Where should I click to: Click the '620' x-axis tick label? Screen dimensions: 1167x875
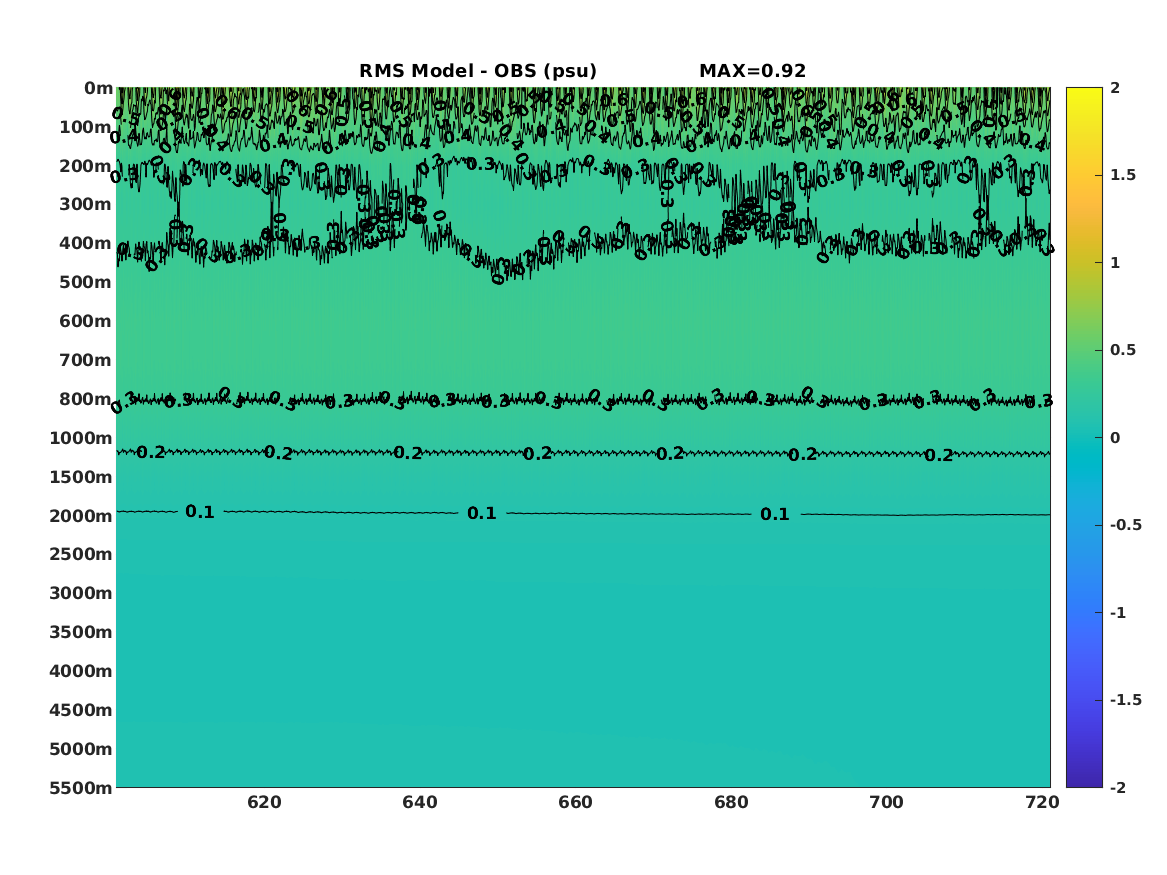264,803
